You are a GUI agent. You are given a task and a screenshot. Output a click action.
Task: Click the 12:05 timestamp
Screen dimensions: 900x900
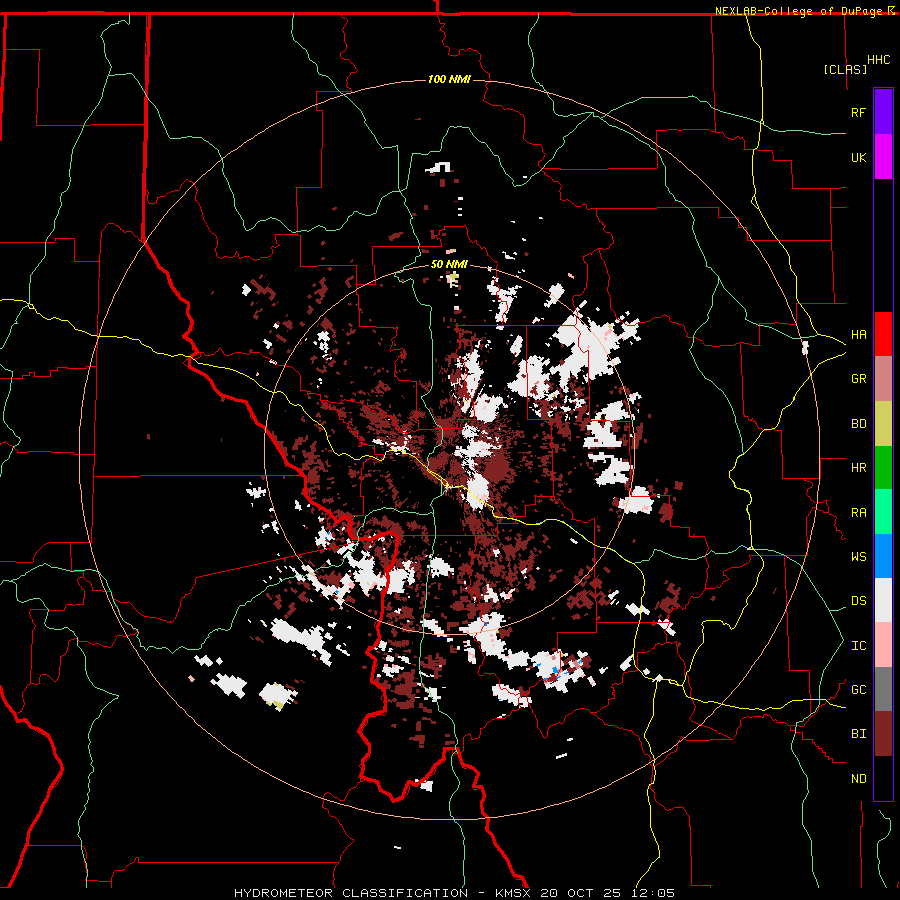tap(655, 893)
